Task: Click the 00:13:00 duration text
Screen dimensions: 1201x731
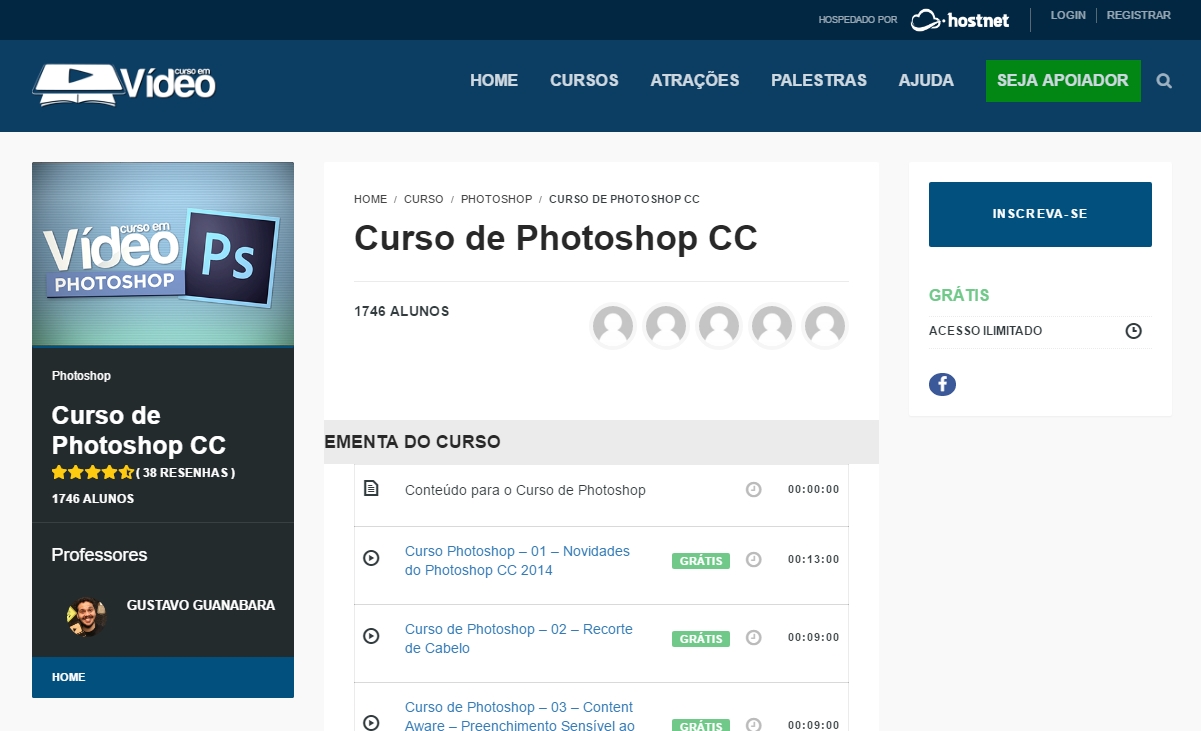Action: (x=814, y=560)
